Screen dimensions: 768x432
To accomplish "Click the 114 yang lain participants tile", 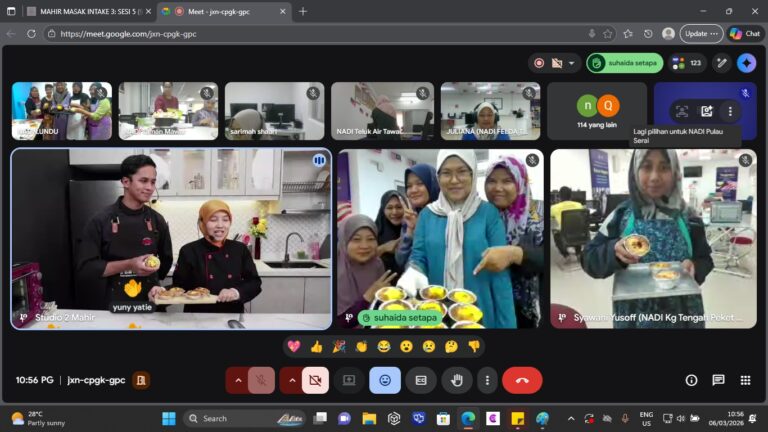I will click(x=597, y=110).
